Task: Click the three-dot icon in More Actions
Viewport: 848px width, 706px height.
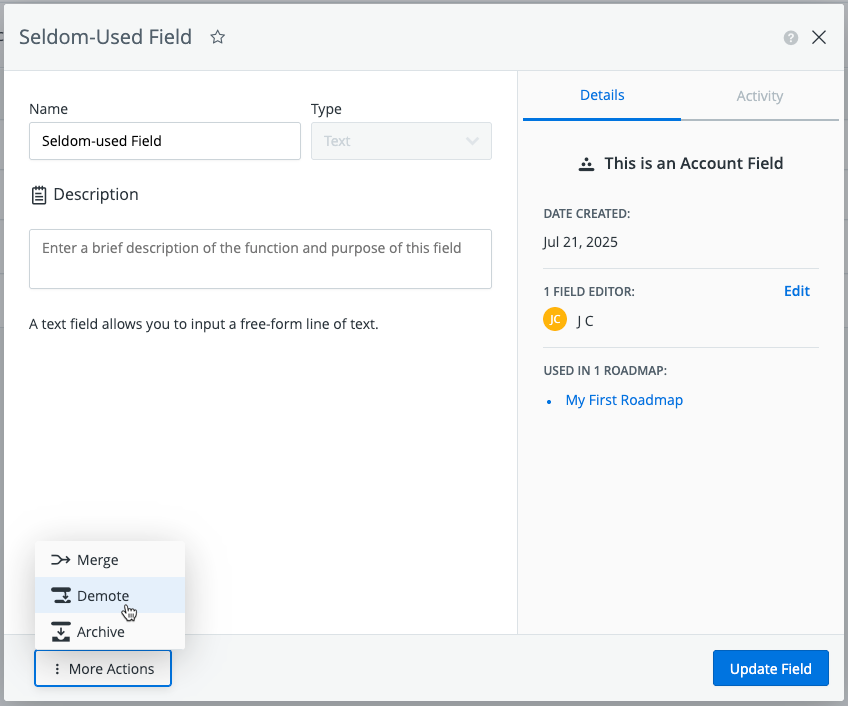Action: 57,669
